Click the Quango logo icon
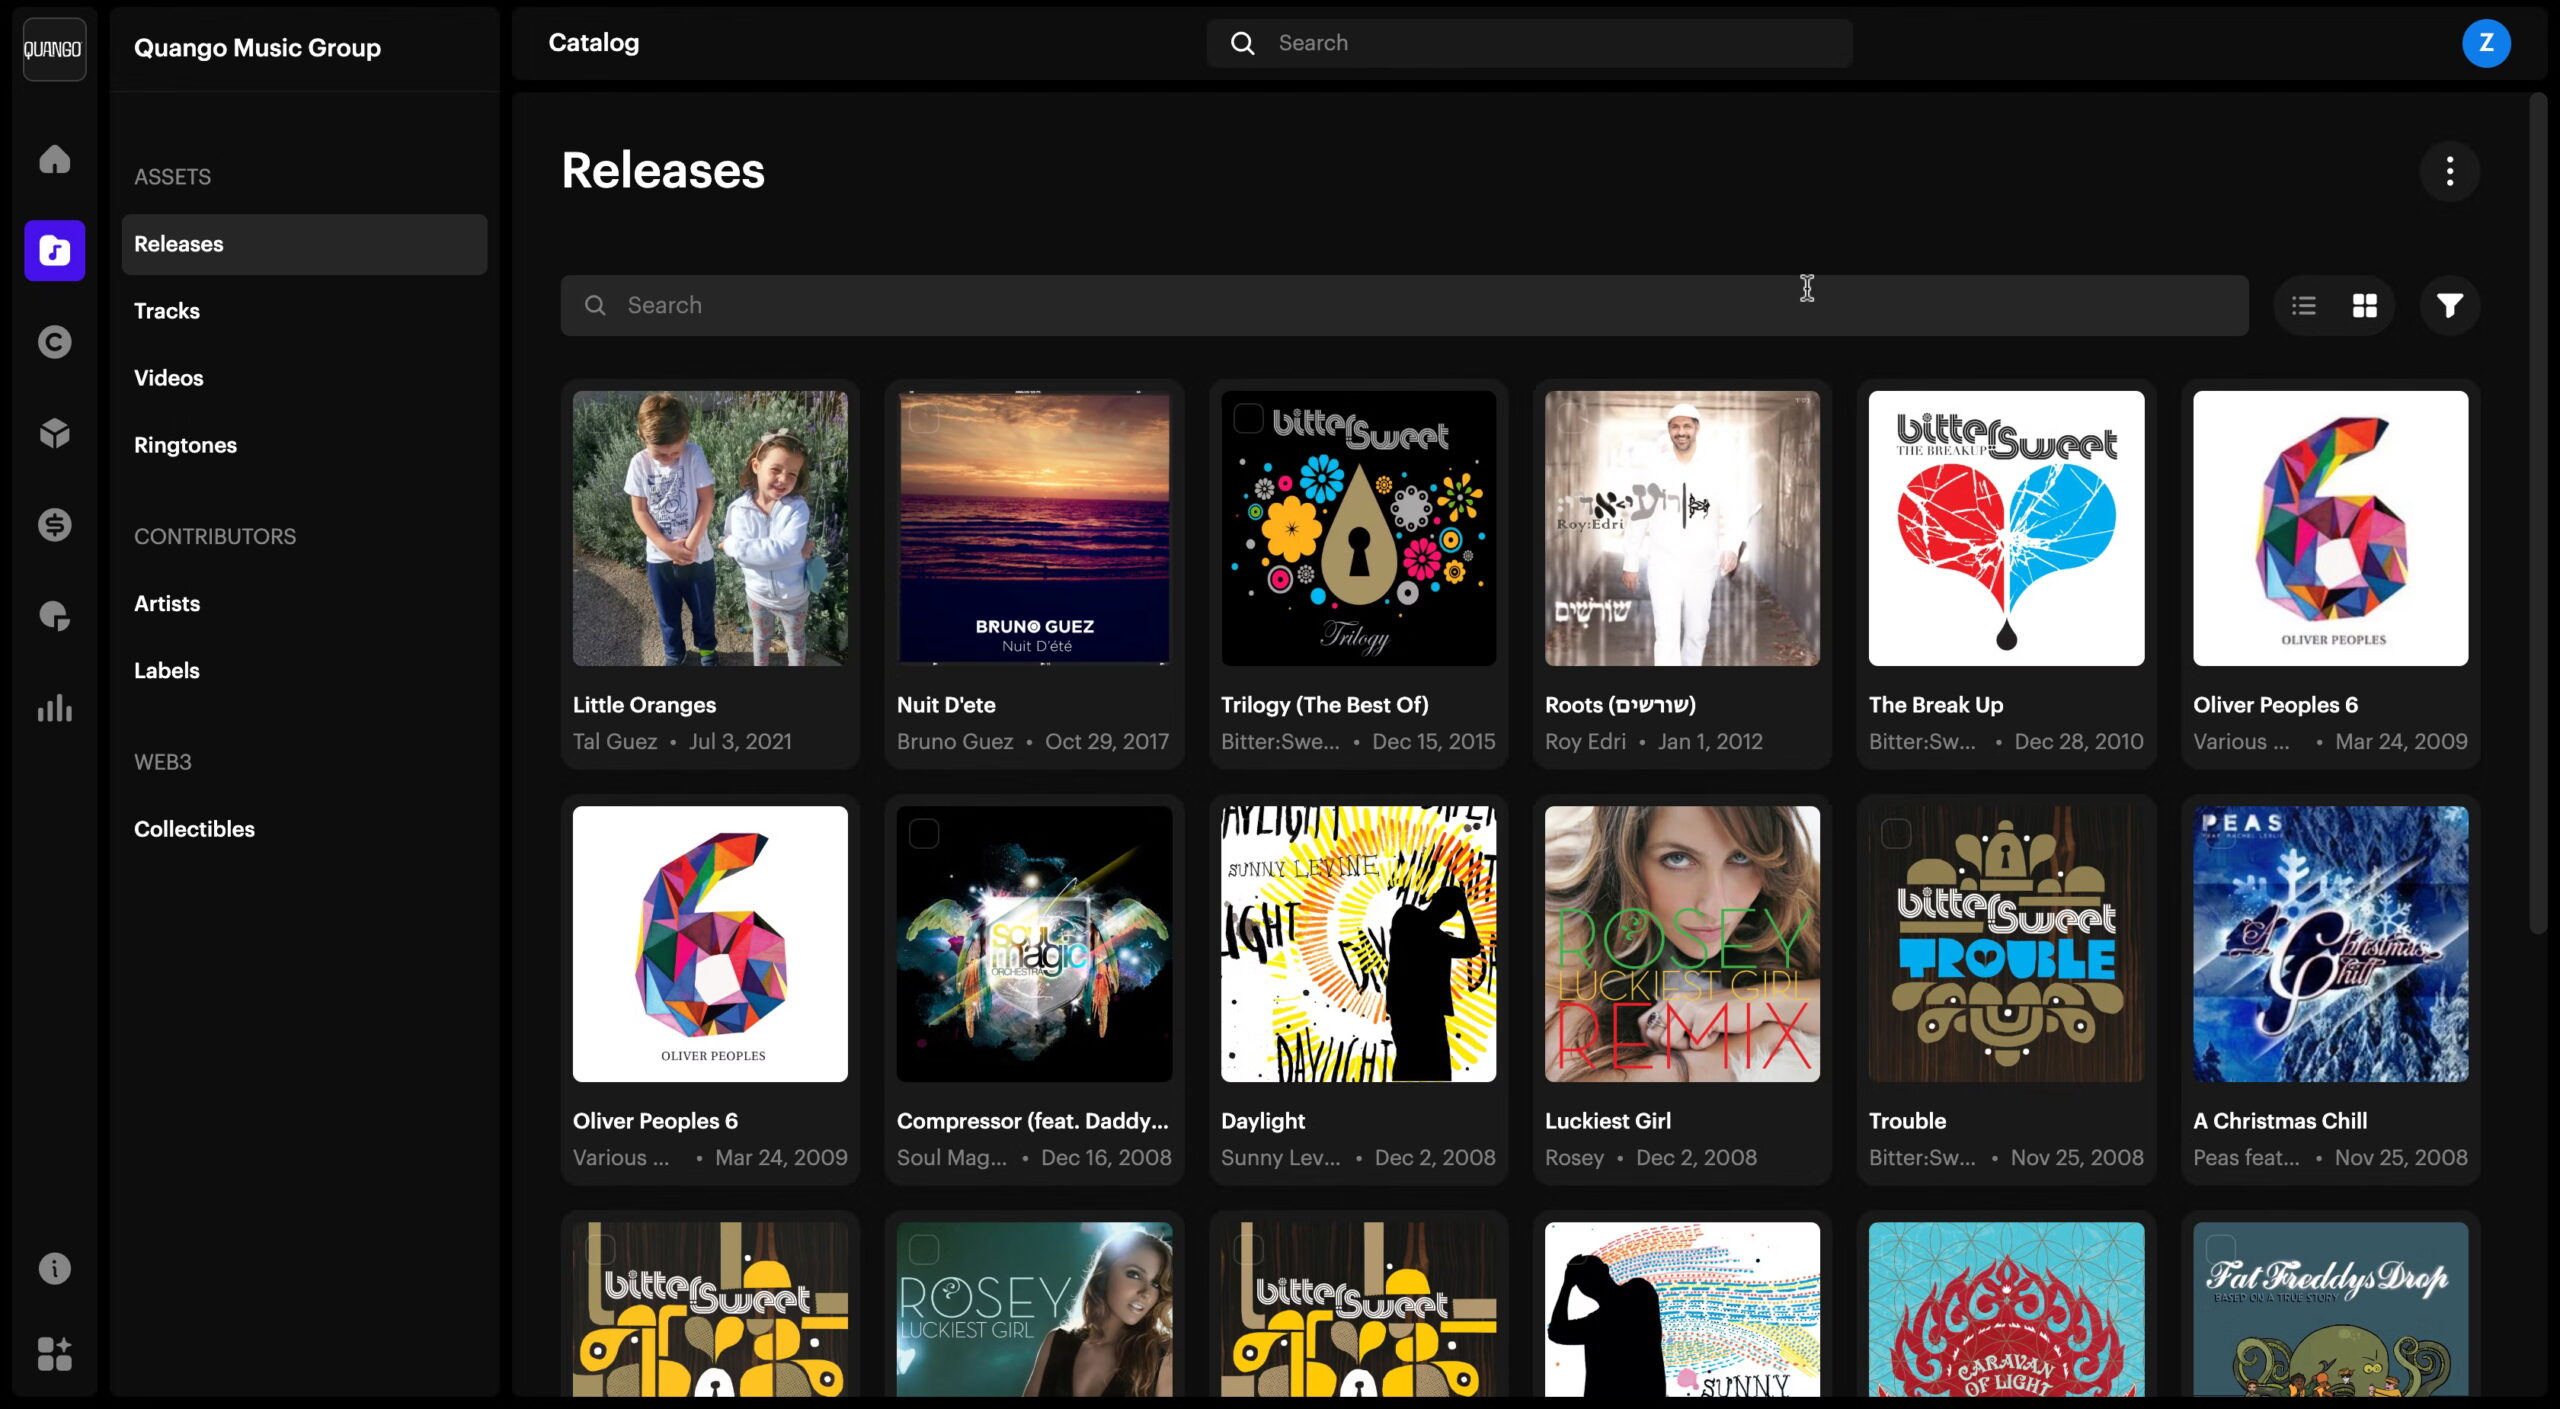 click(x=54, y=49)
